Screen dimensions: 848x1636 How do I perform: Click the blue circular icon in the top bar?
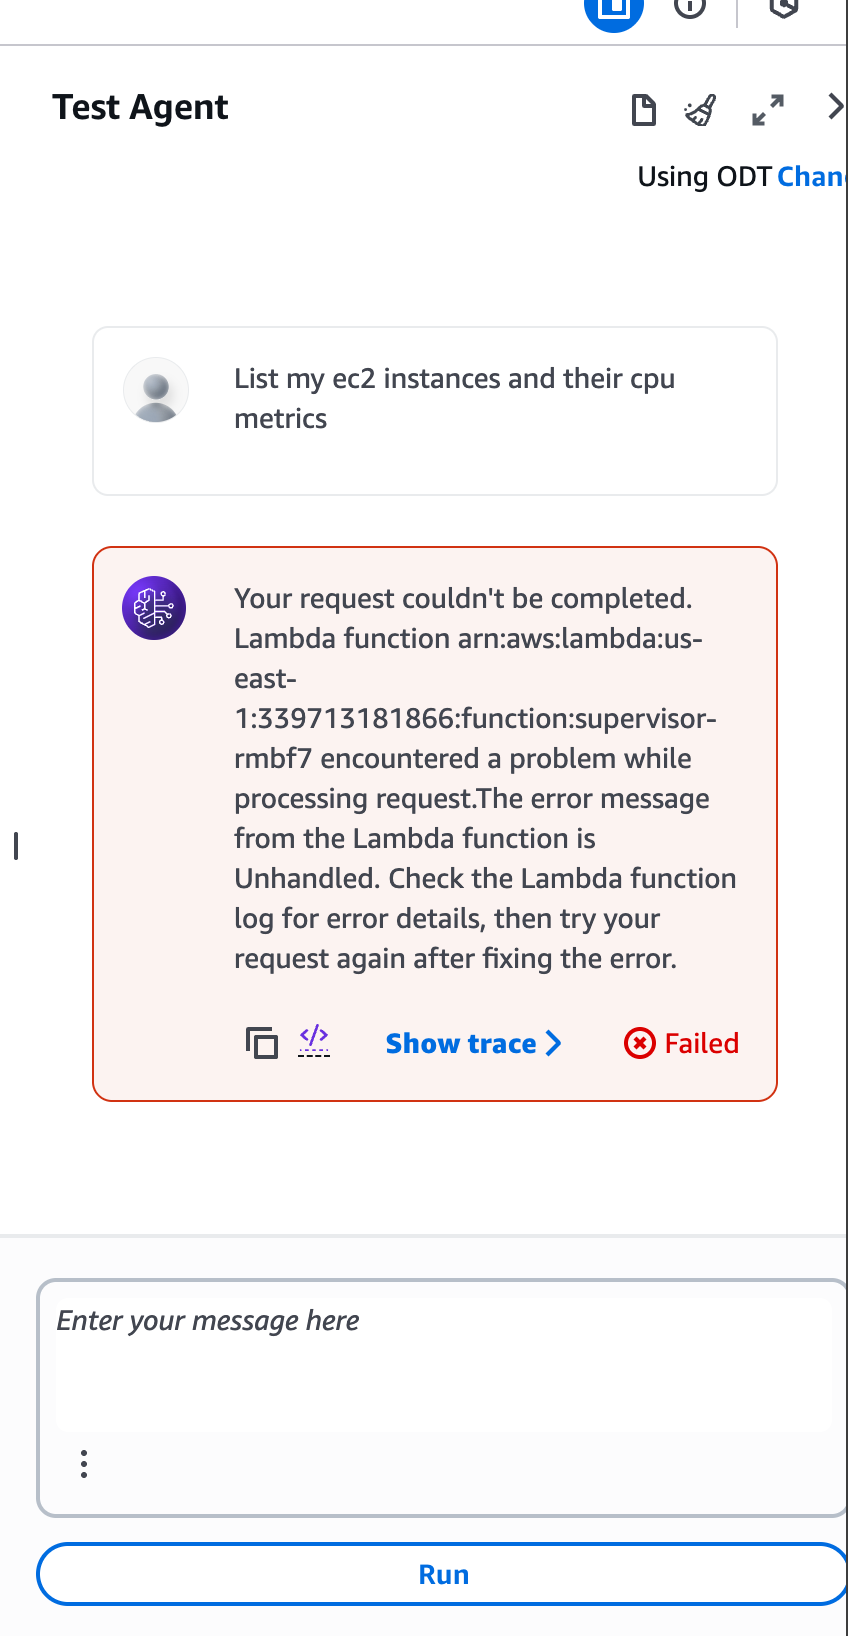(613, 10)
